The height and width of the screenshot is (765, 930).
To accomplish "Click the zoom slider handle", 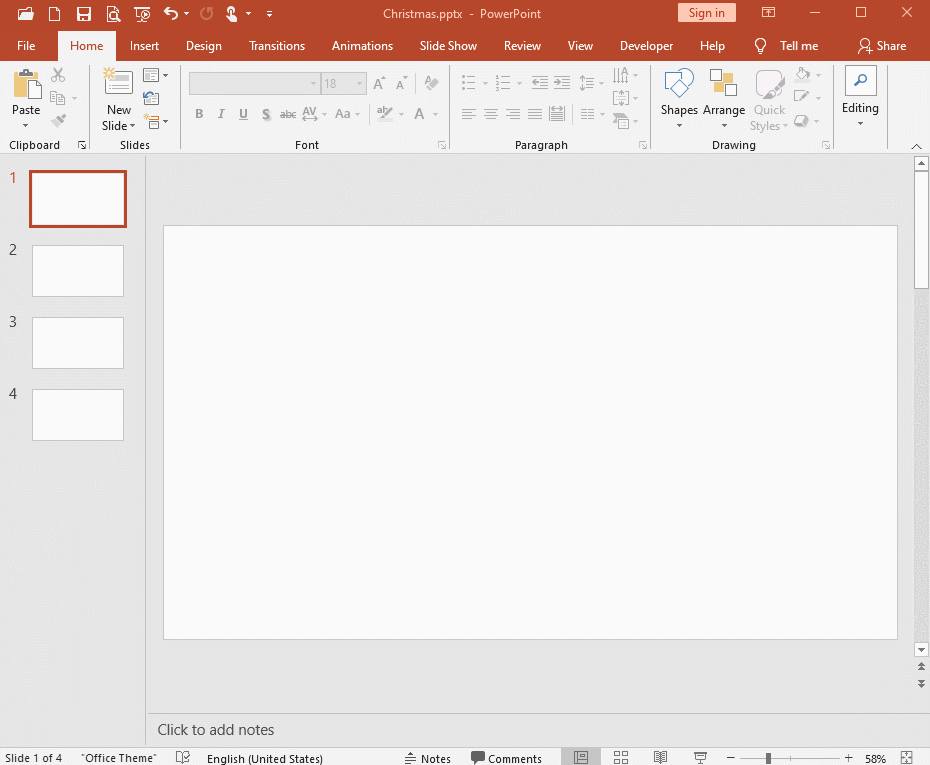I will pyautogui.click(x=768, y=758).
